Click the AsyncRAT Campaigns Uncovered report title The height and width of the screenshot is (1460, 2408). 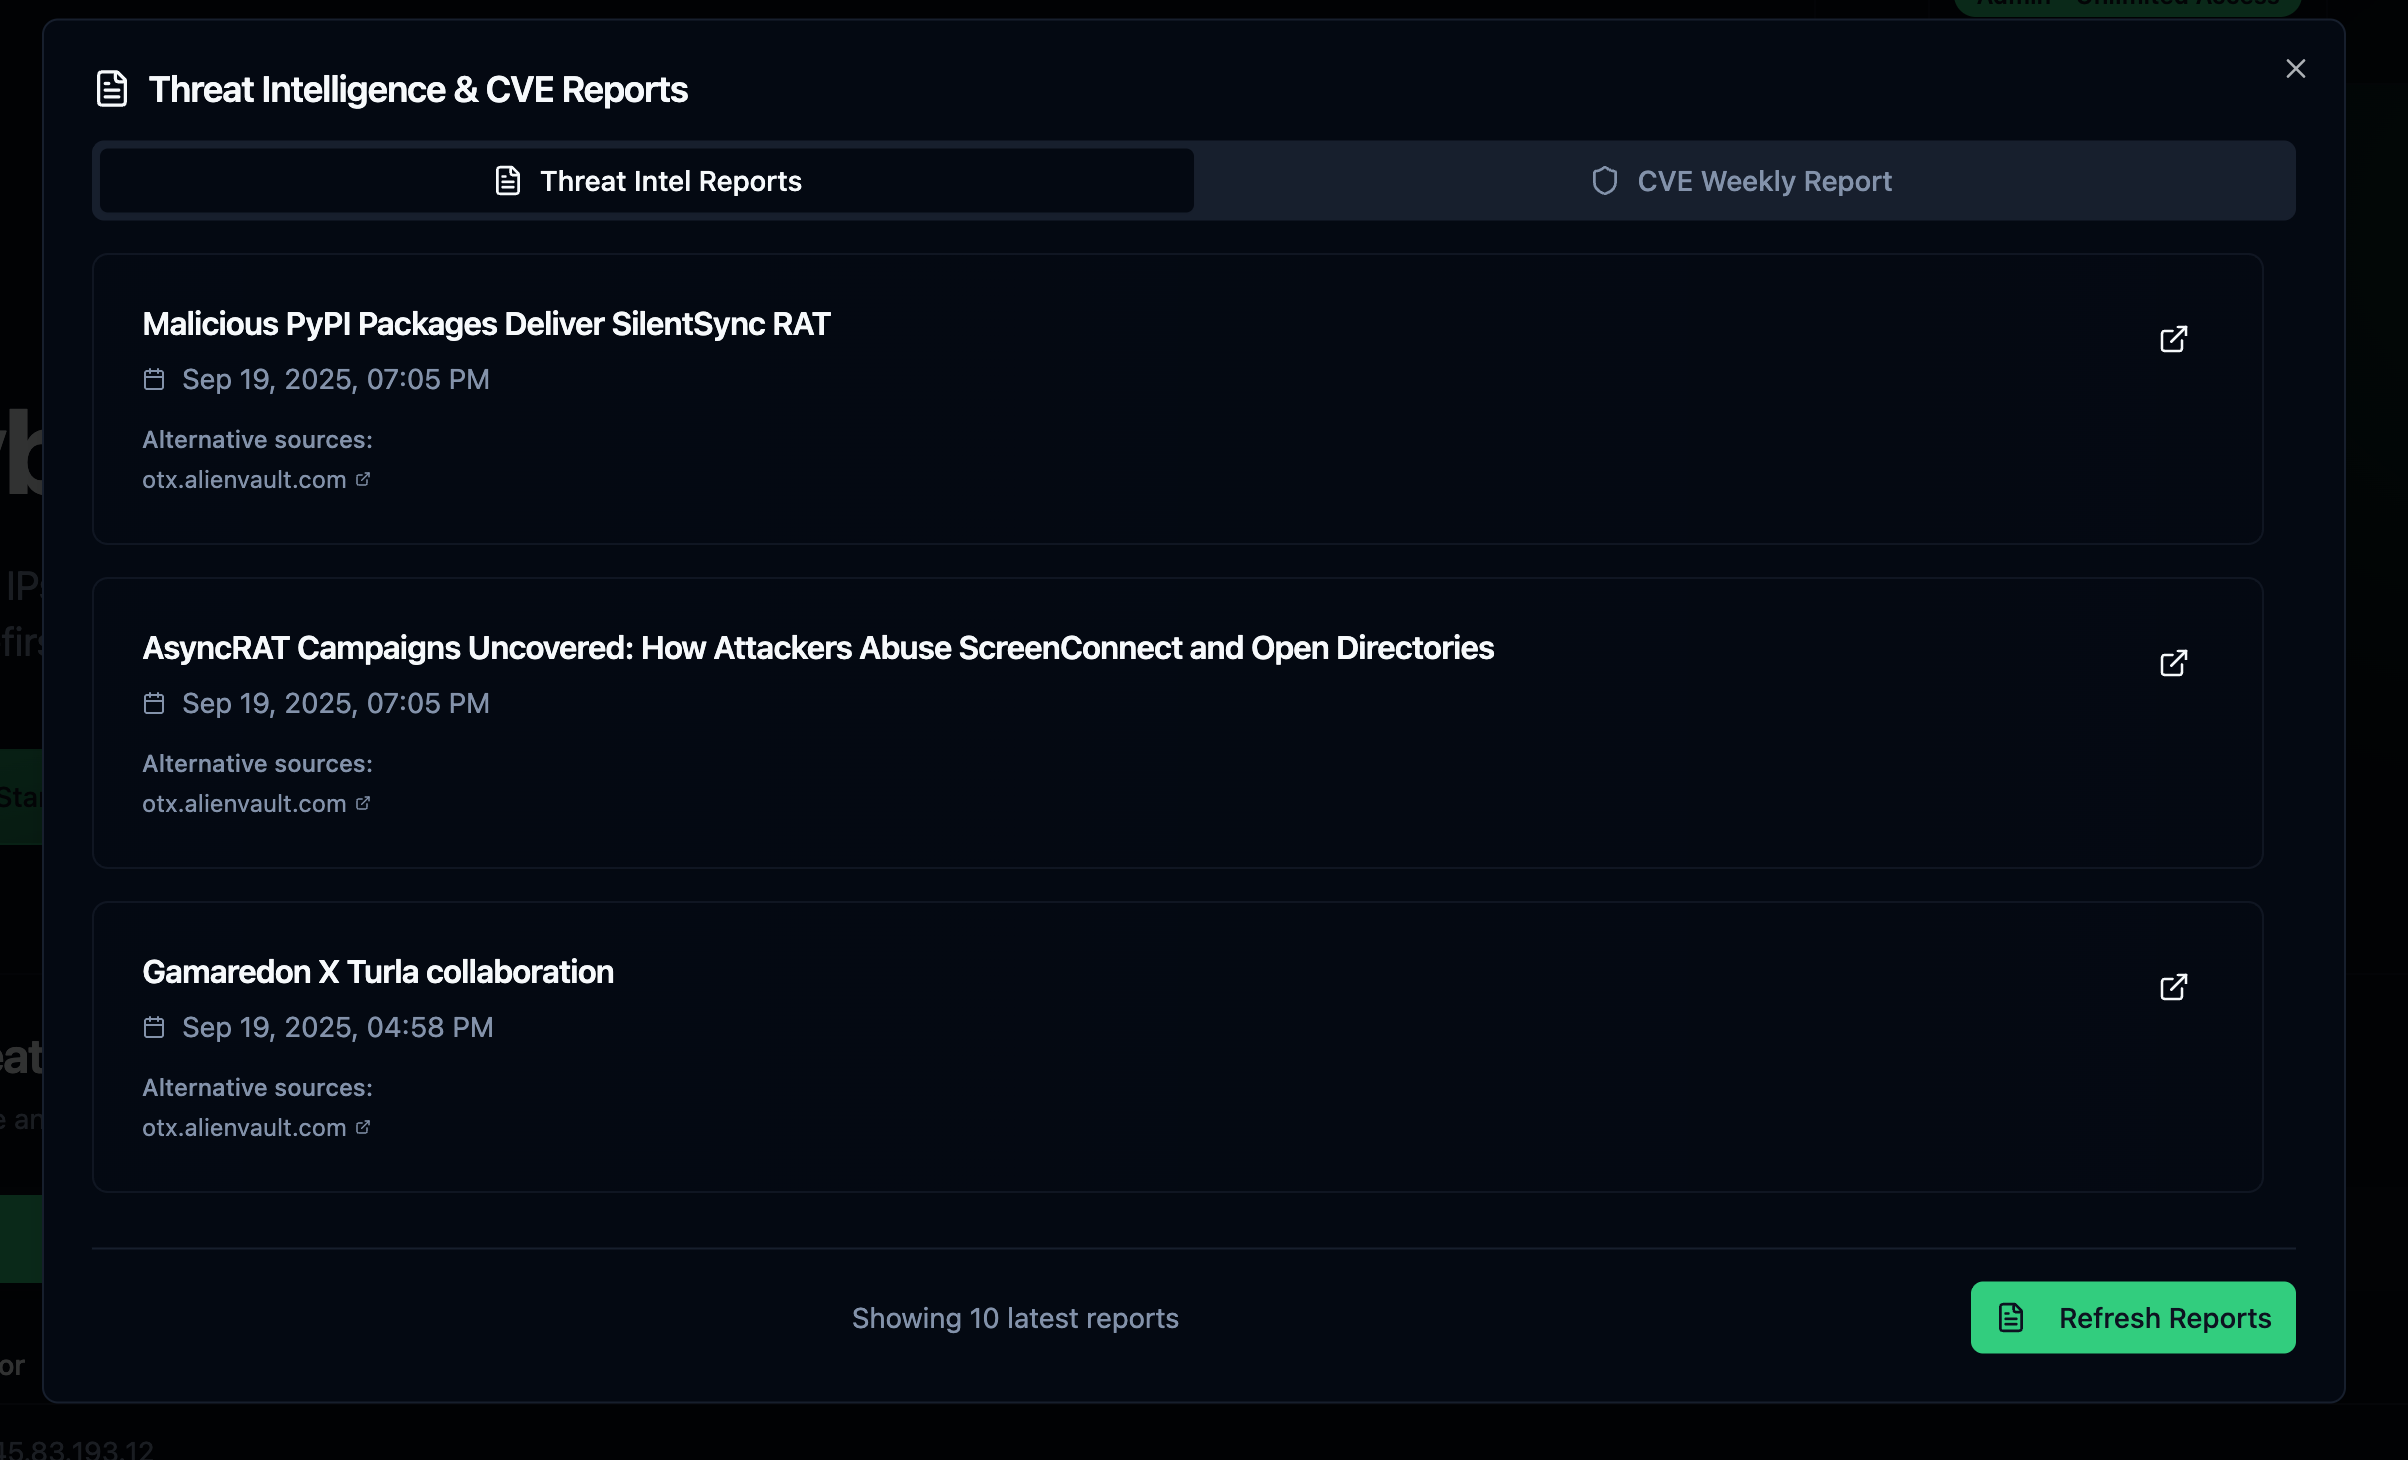click(817, 648)
